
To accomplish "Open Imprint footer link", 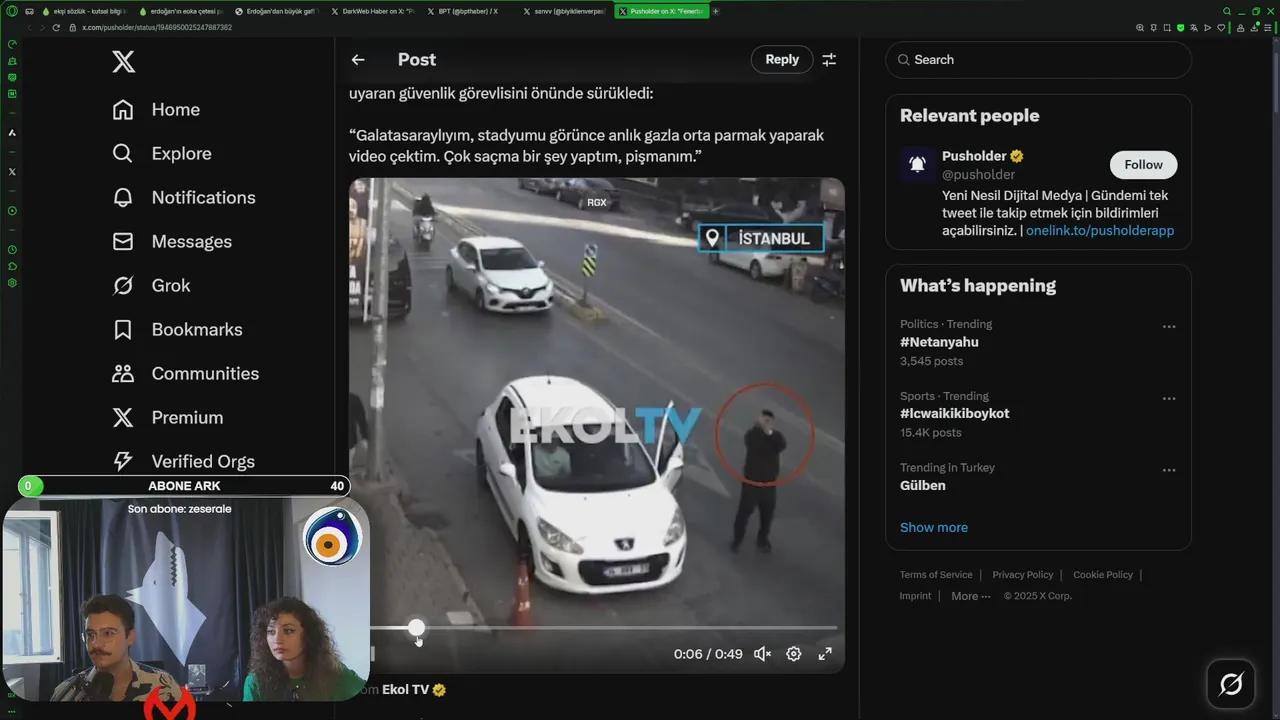I will point(915,596).
